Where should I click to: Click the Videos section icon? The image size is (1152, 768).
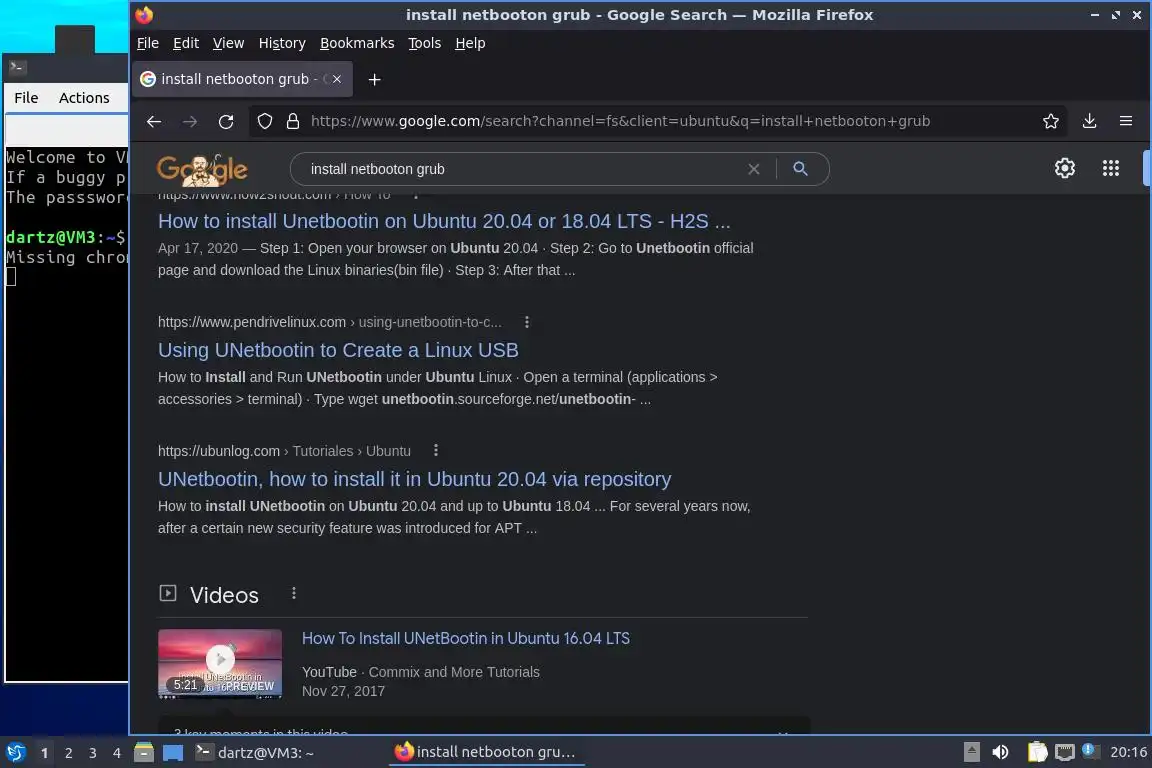pos(168,593)
